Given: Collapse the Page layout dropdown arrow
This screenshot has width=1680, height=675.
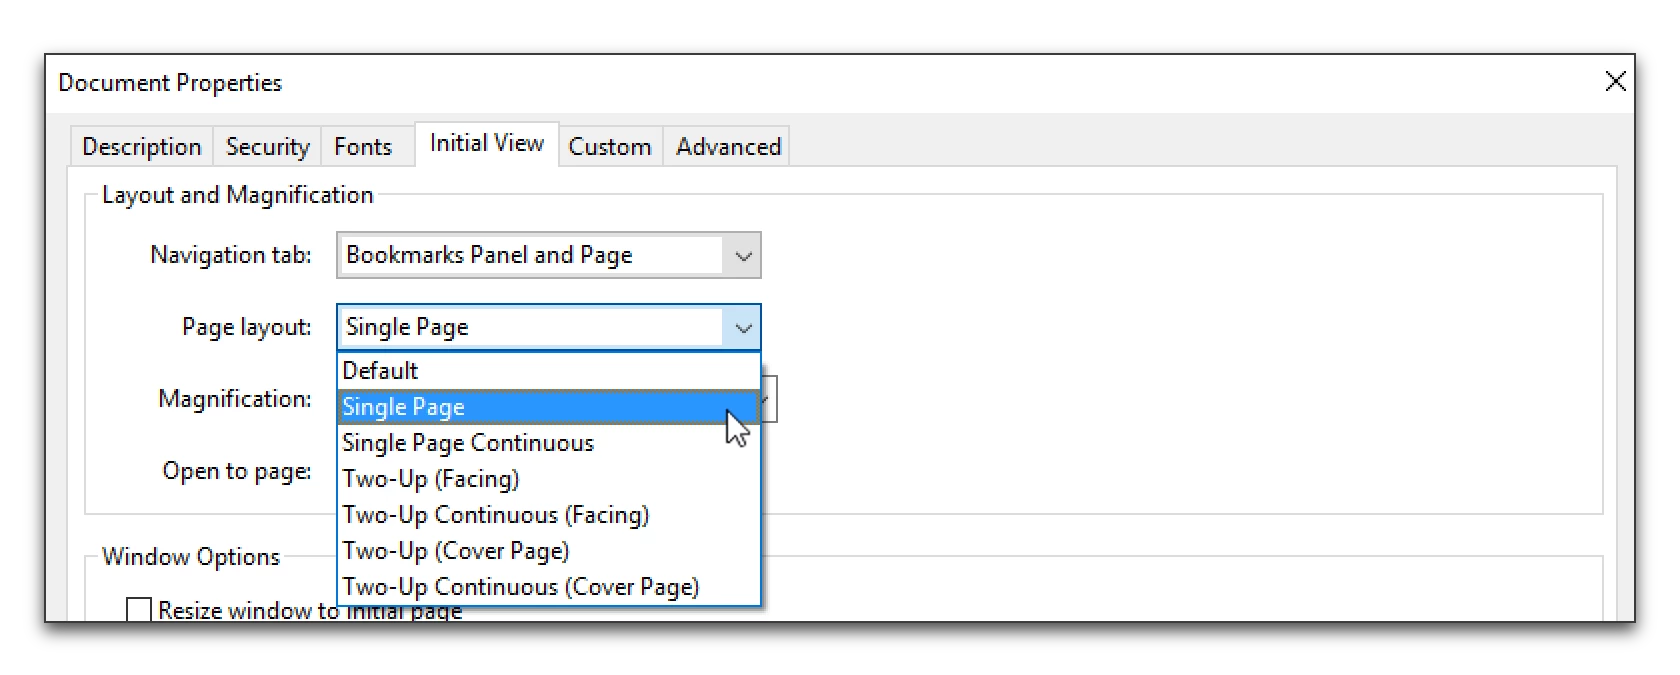Looking at the screenshot, I should tap(742, 328).
